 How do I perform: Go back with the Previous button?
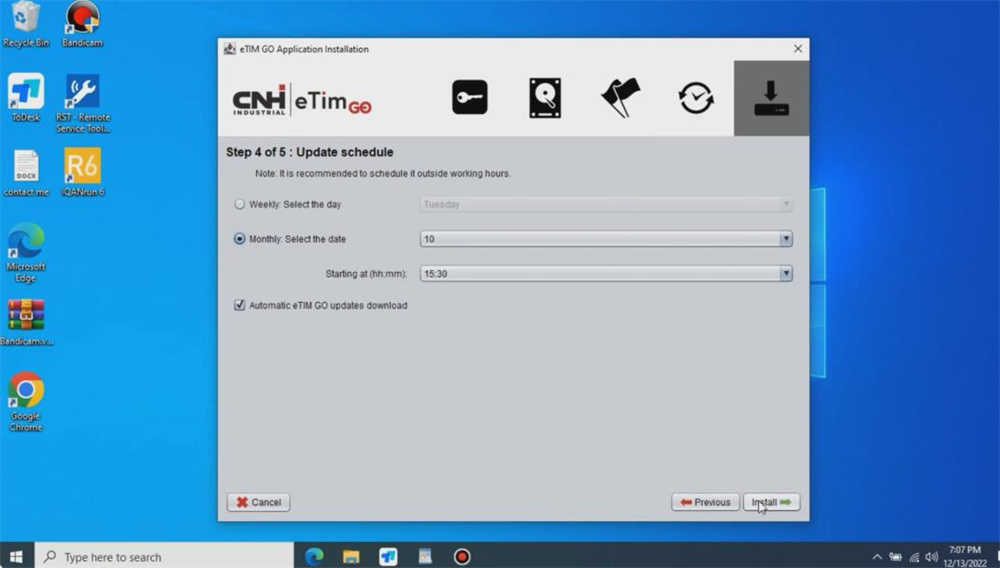coord(705,502)
